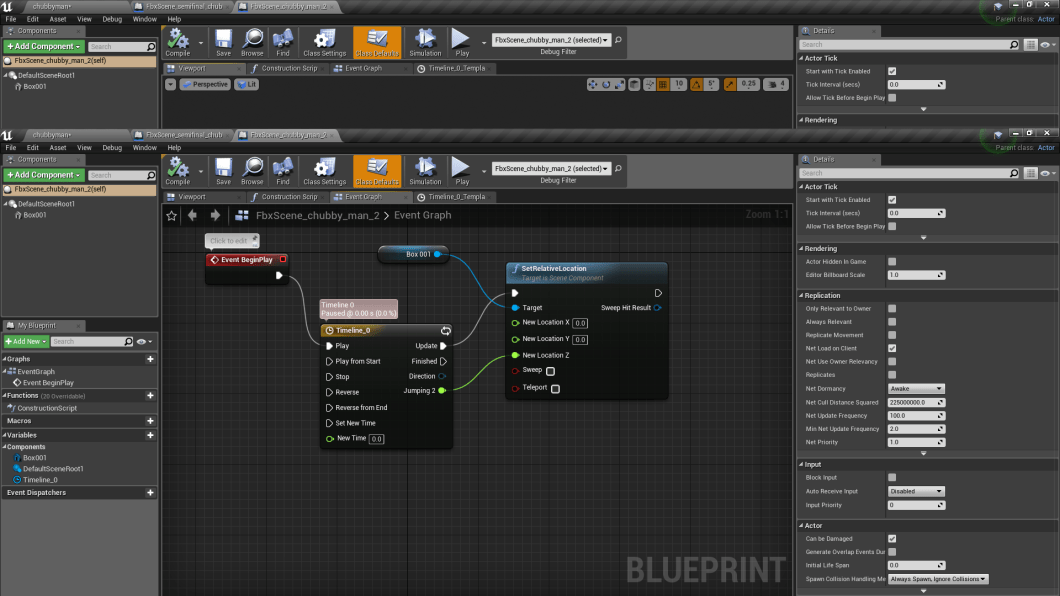
Task: Click the loop icon on the Timeline_0 node
Action: (x=445, y=330)
